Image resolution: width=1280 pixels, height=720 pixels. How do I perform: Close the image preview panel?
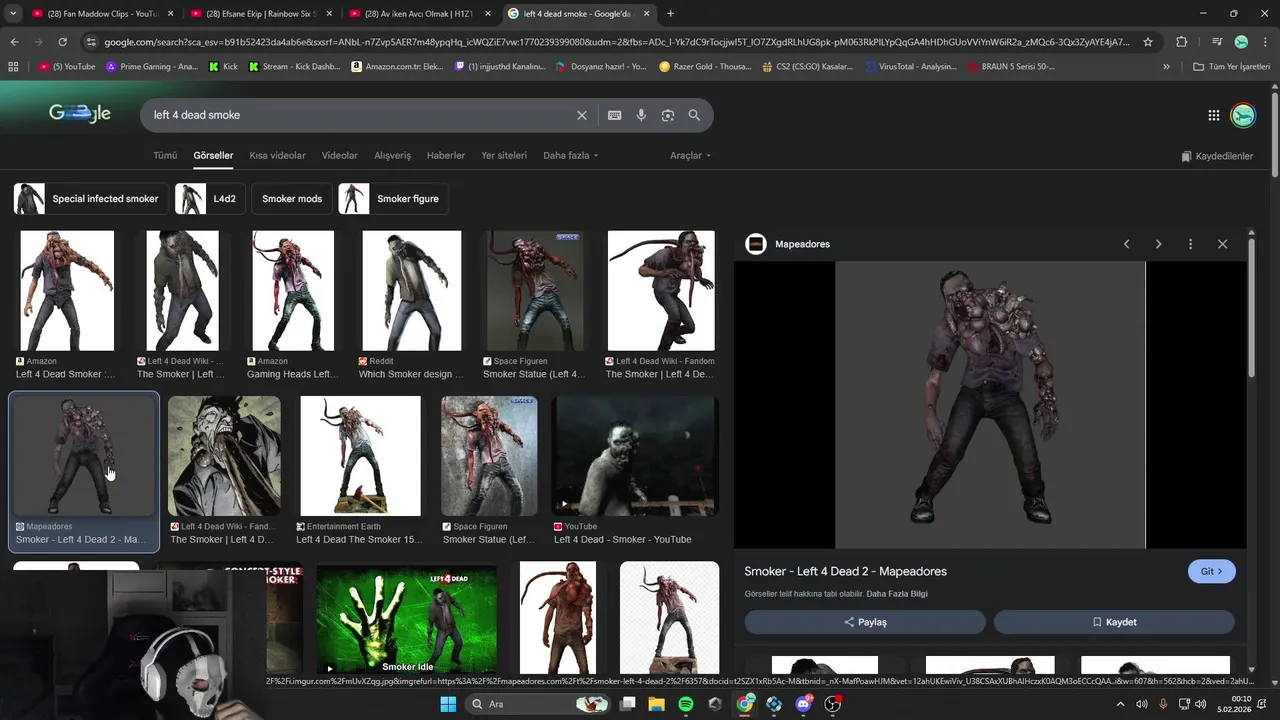click(1222, 244)
